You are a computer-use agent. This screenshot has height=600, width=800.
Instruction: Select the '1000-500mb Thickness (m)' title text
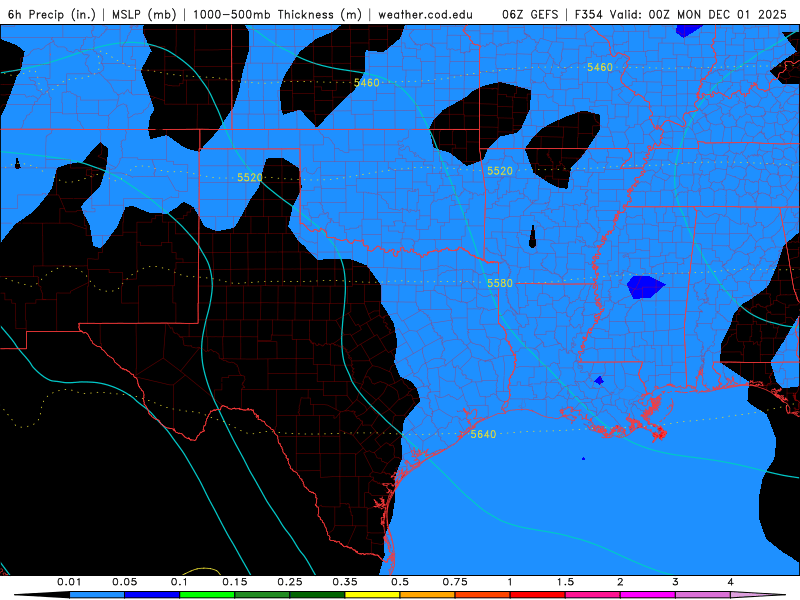[277, 14]
